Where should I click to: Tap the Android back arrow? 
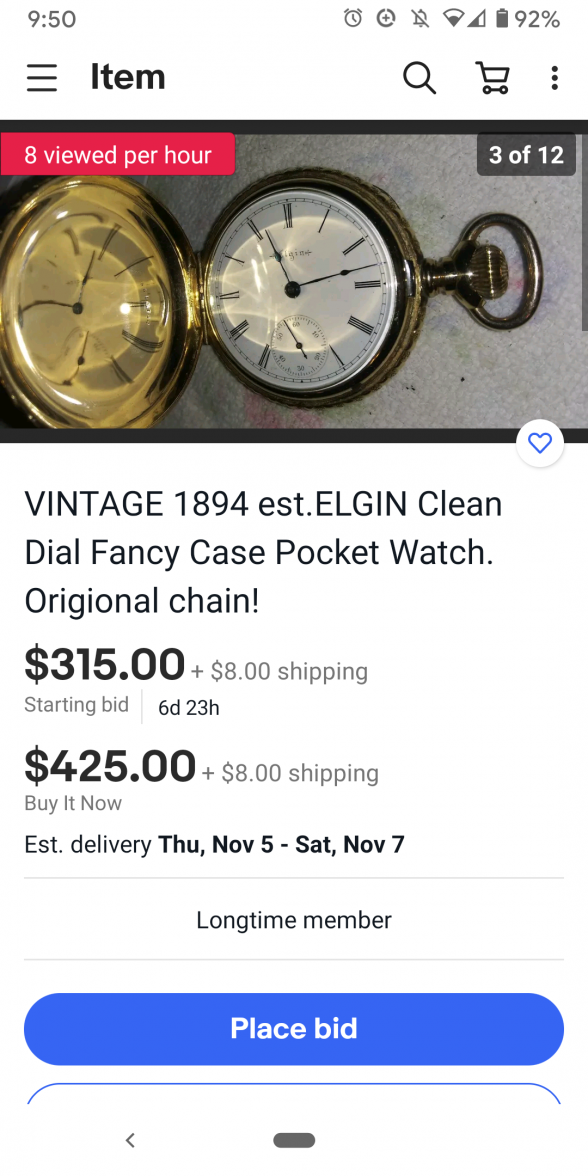[x=130, y=1140]
